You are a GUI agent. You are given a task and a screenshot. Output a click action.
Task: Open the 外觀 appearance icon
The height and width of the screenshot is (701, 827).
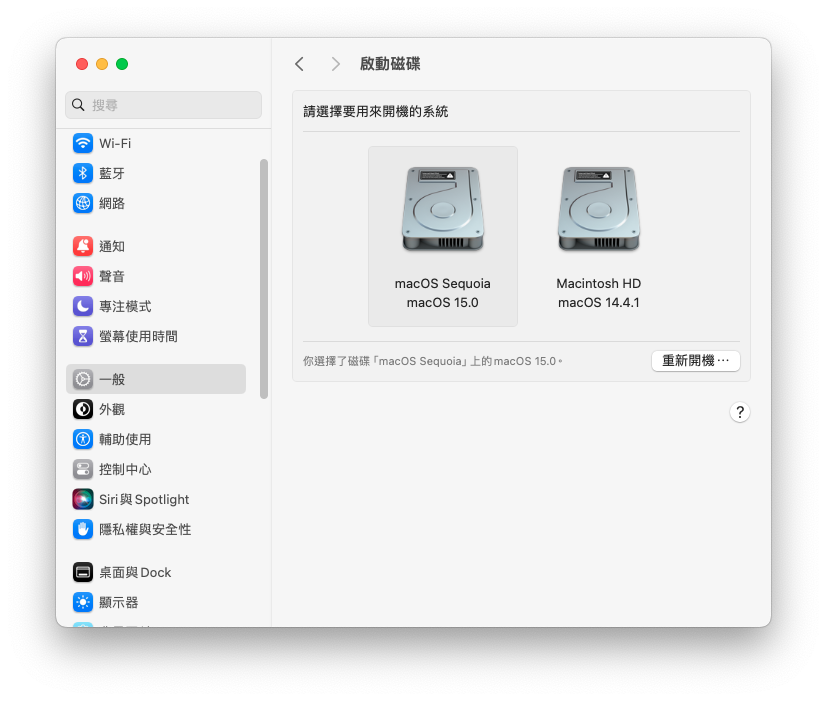pos(83,409)
